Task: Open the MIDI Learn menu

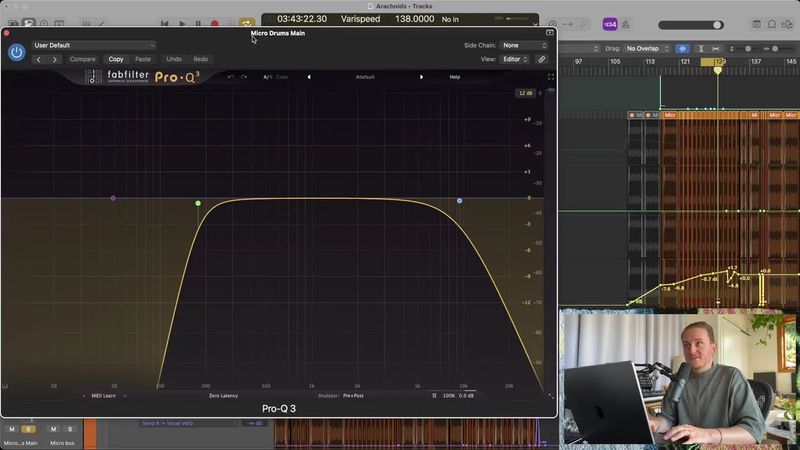Action: point(104,396)
